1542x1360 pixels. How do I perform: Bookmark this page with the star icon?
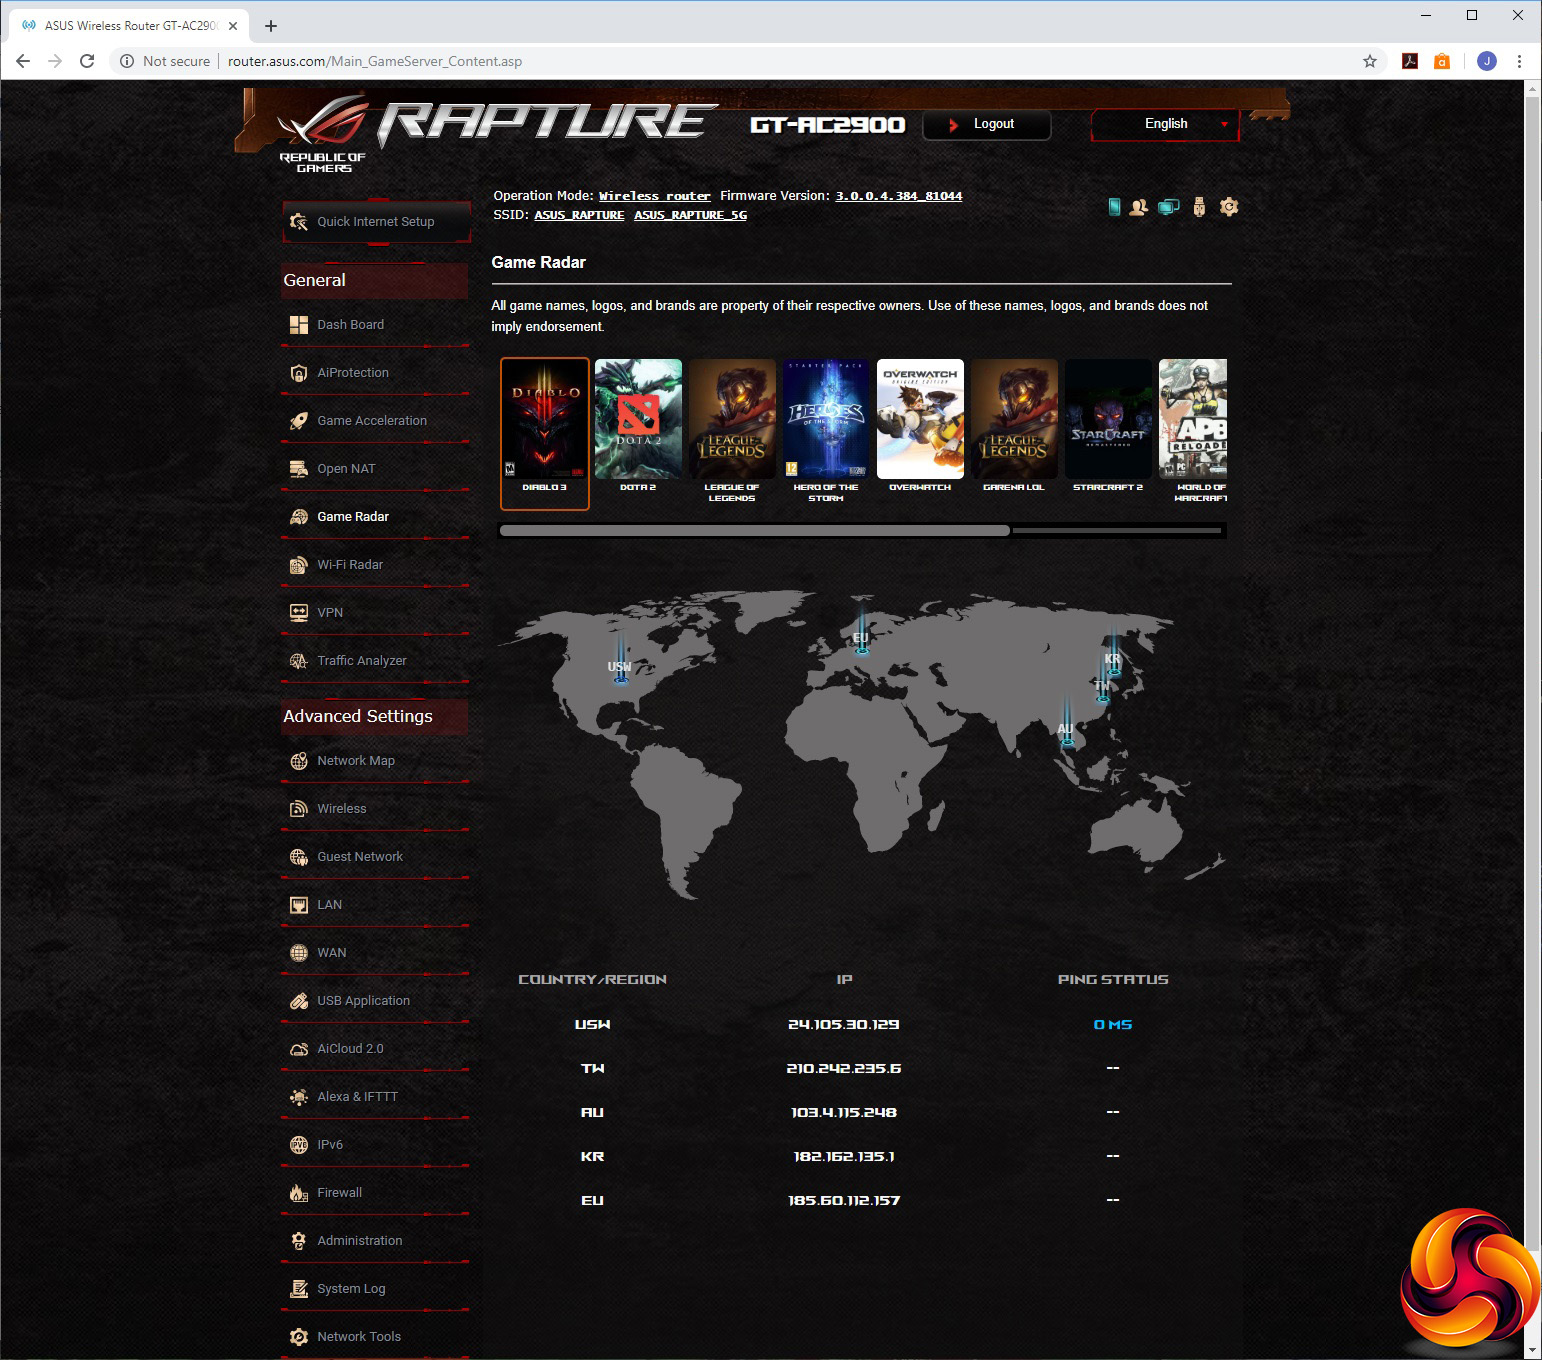click(x=1370, y=61)
